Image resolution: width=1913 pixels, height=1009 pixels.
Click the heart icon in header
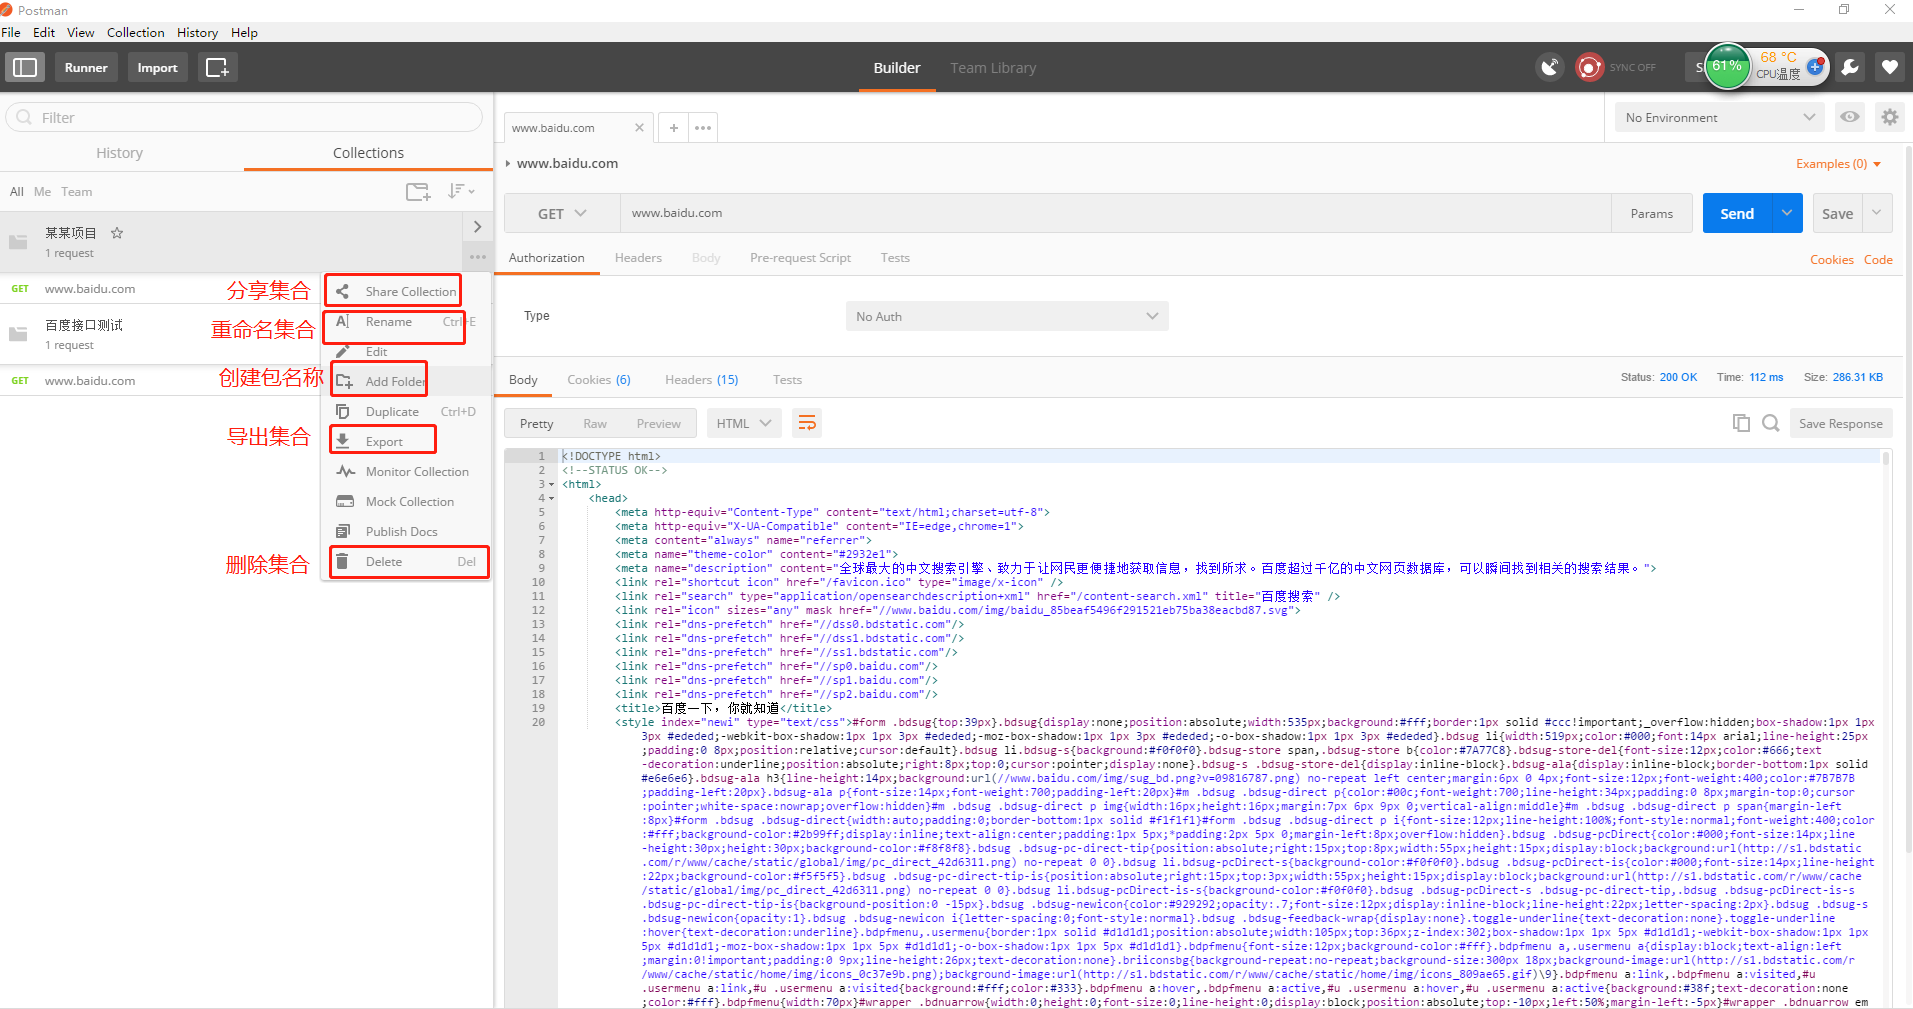pyautogui.click(x=1889, y=67)
